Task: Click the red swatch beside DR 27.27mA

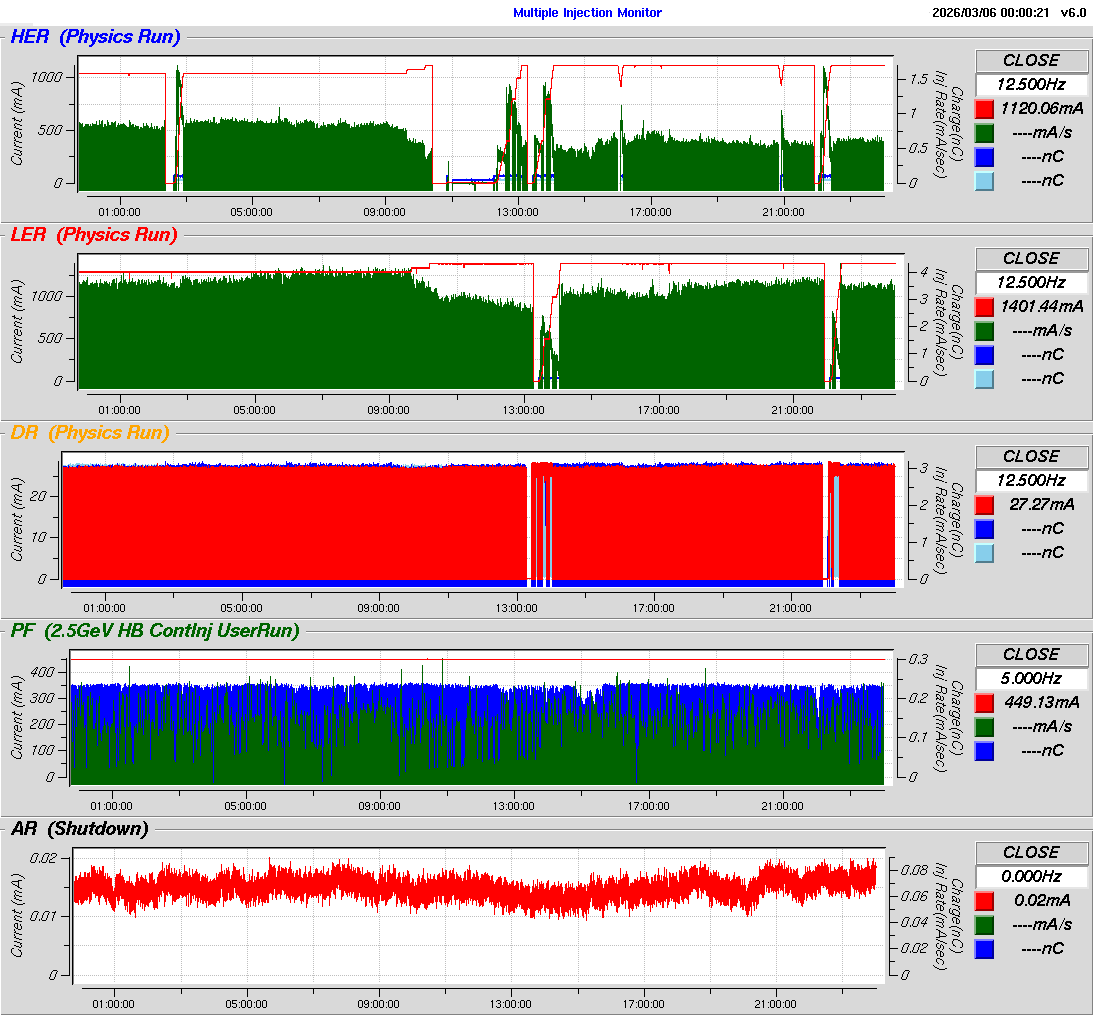Action: (x=984, y=504)
